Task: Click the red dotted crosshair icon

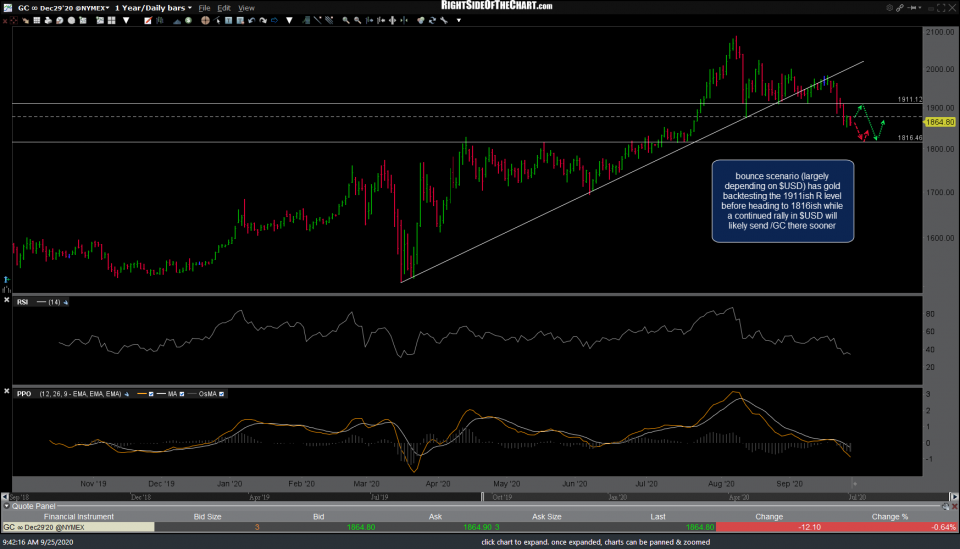Action: [13, 20]
